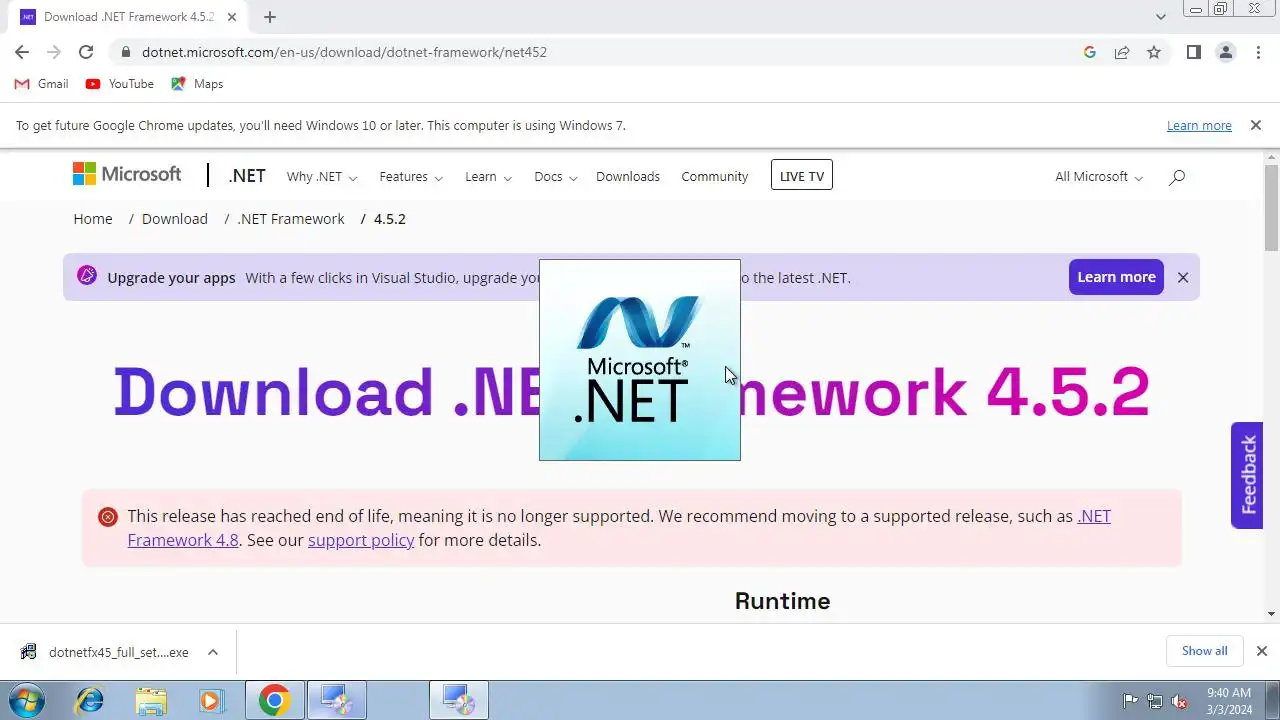Open site search magnifier
This screenshot has height=720, width=1280.
[x=1177, y=177]
